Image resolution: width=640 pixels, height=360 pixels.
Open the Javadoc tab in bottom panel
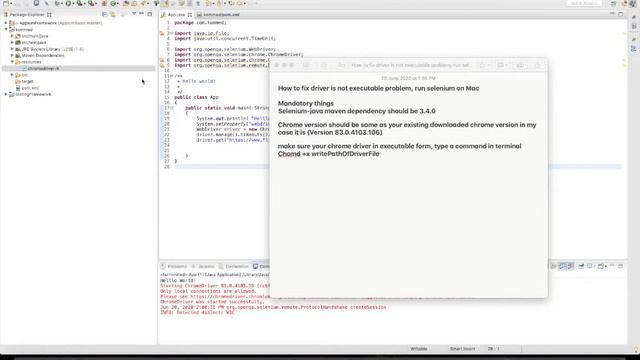tap(203, 267)
